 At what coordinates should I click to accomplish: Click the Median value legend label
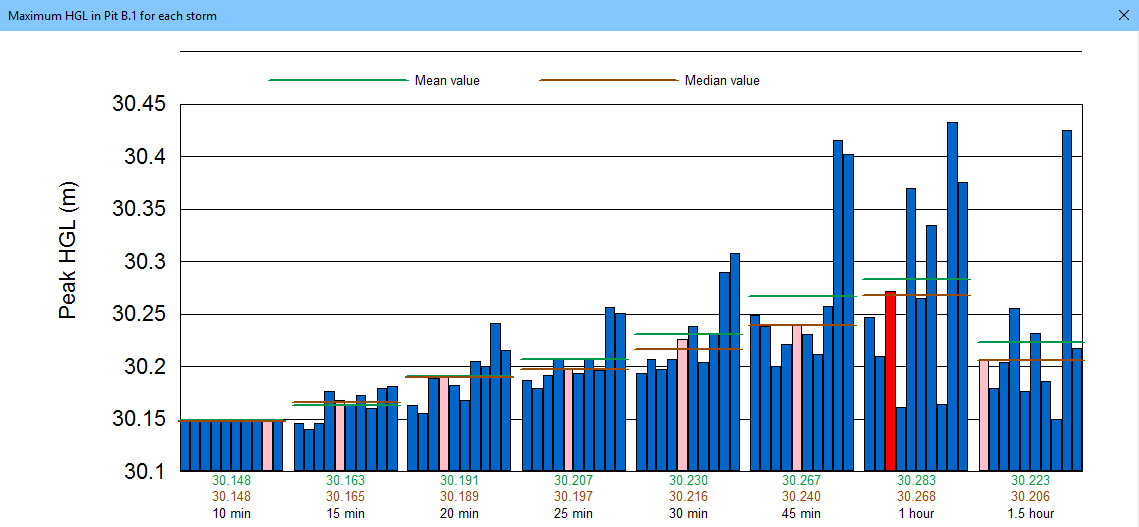pos(722,81)
